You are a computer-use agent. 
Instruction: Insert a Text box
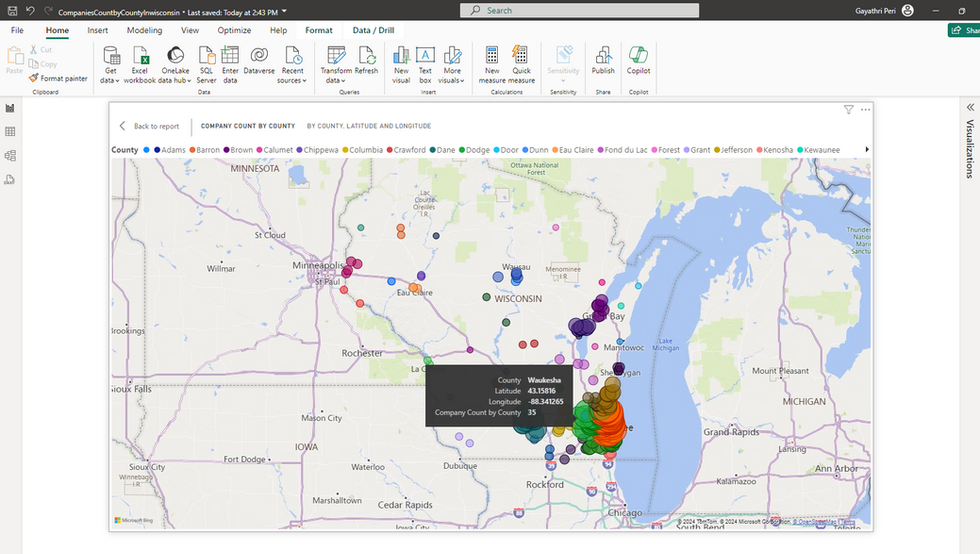pyautogui.click(x=425, y=64)
